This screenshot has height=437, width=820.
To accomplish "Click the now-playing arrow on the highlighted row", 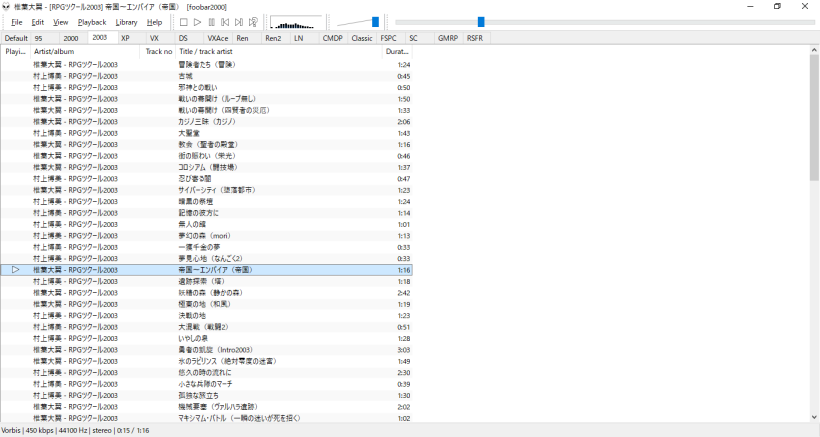I will click(x=16, y=270).
